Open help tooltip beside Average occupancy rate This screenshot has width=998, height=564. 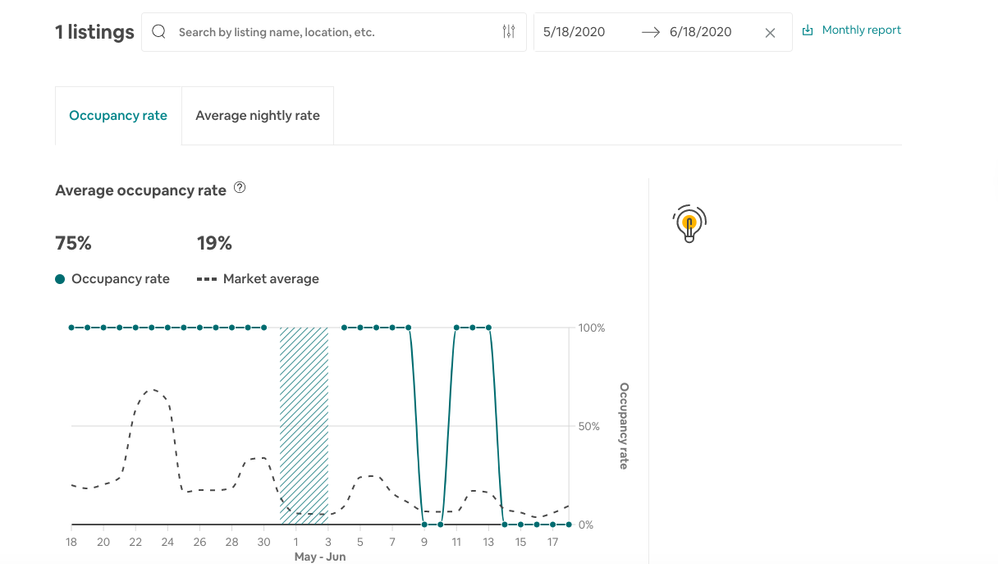(x=240, y=188)
